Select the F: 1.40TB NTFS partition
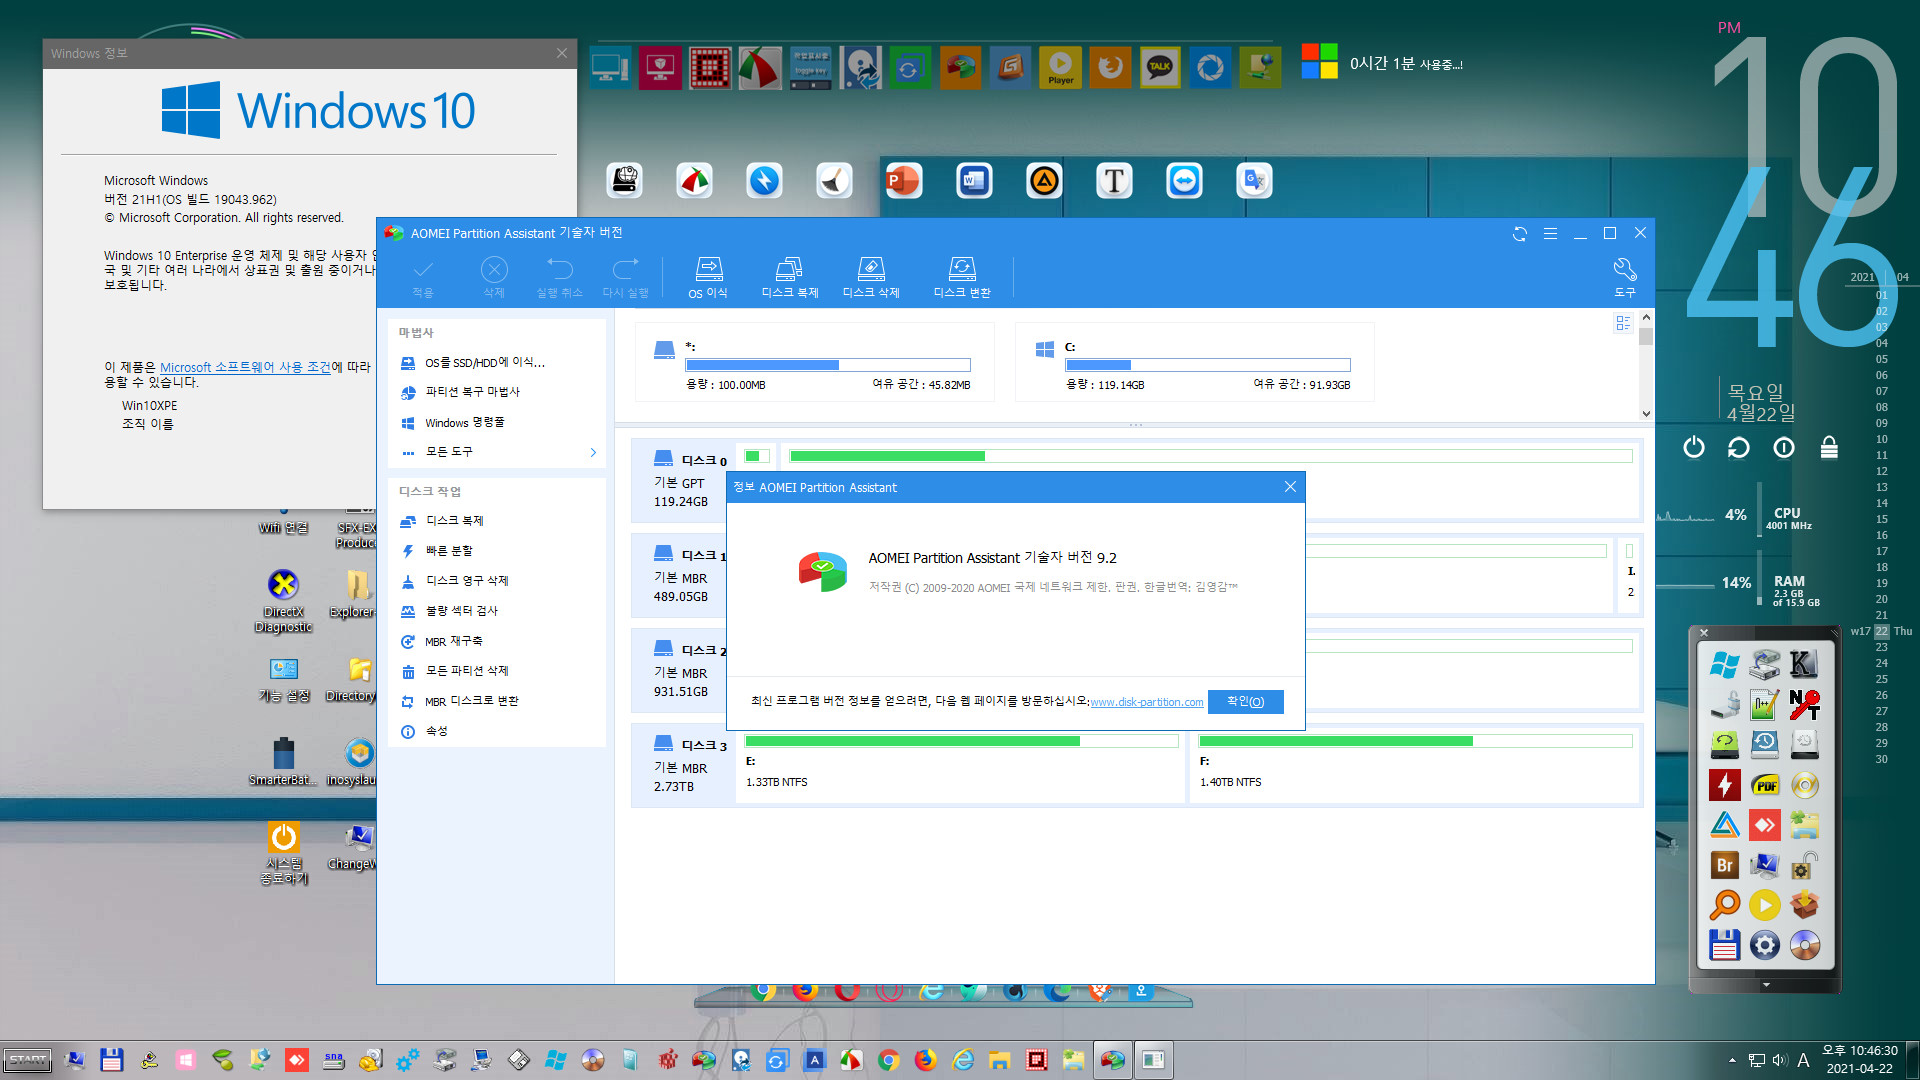This screenshot has width=1920, height=1080. pos(1415,765)
